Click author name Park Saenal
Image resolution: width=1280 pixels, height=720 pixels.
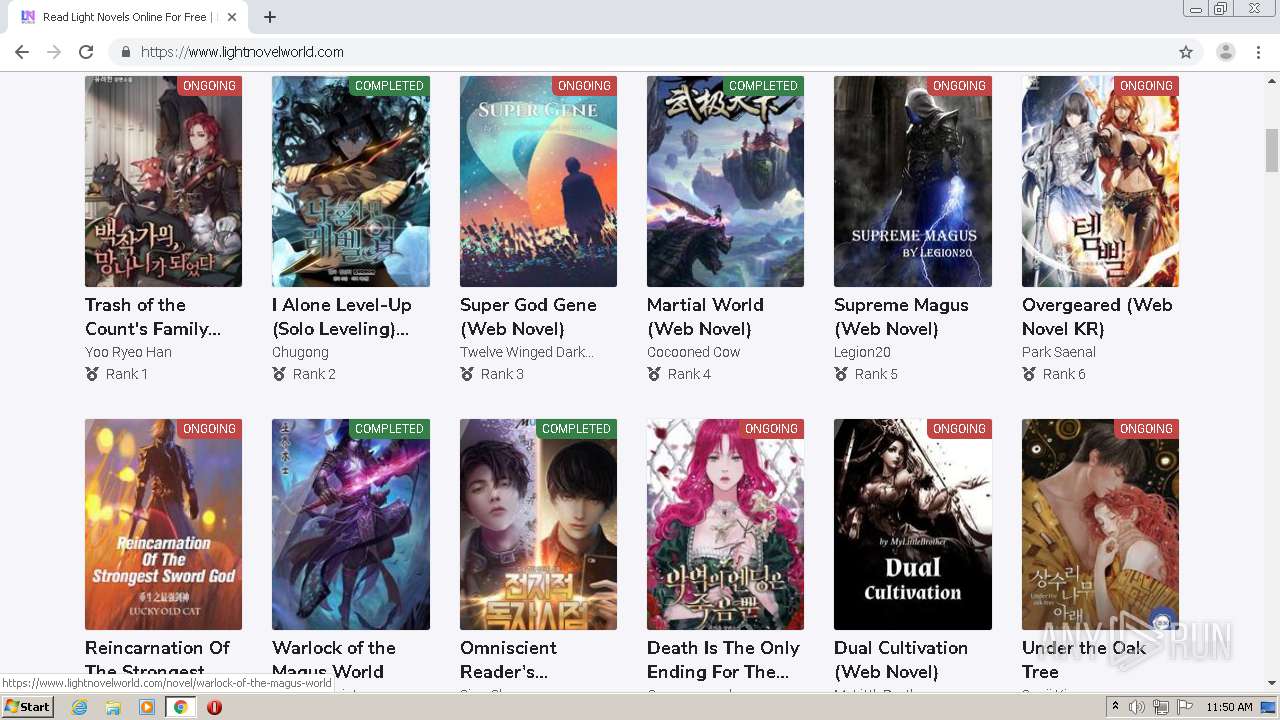pos(1059,352)
